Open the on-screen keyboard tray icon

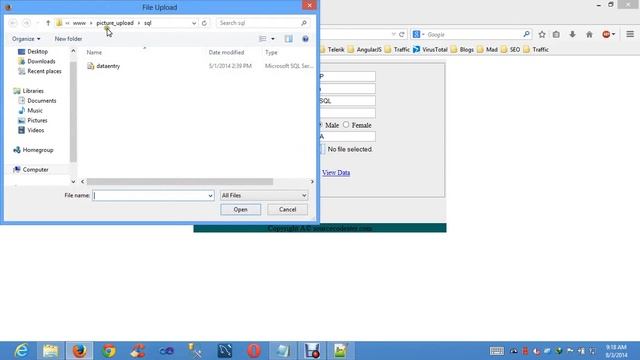pyautogui.click(x=497, y=351)
